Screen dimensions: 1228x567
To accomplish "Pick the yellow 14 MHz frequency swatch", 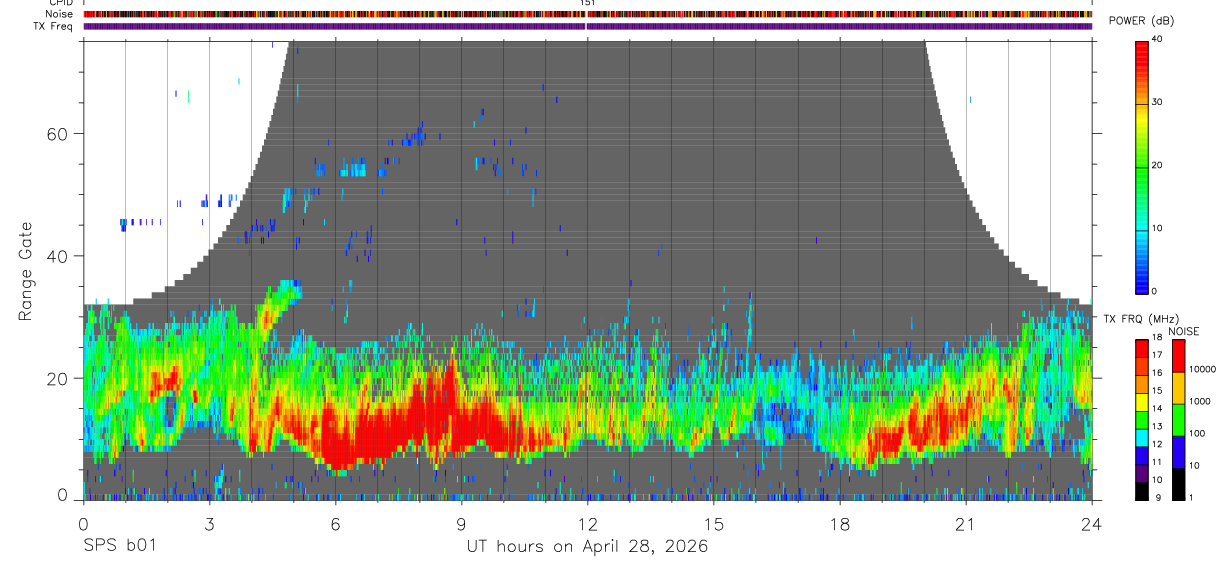I will 1142,402.
